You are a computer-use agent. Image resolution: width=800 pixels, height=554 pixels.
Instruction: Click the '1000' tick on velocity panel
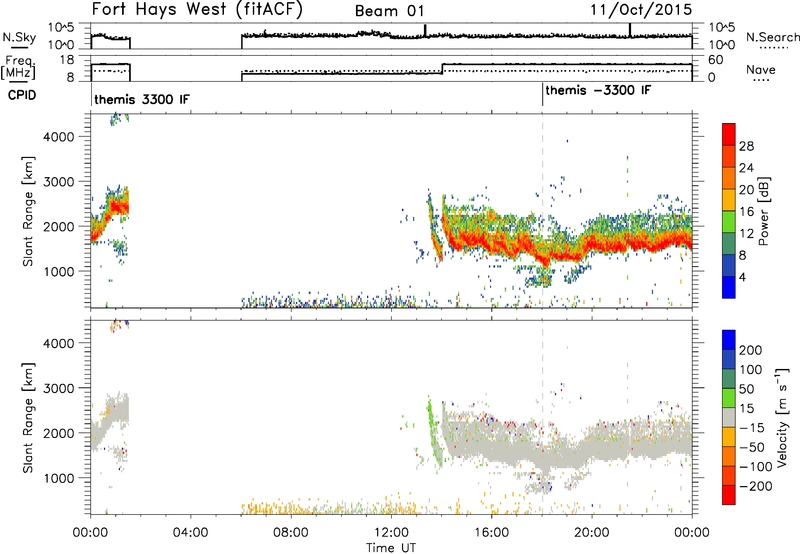59,478
